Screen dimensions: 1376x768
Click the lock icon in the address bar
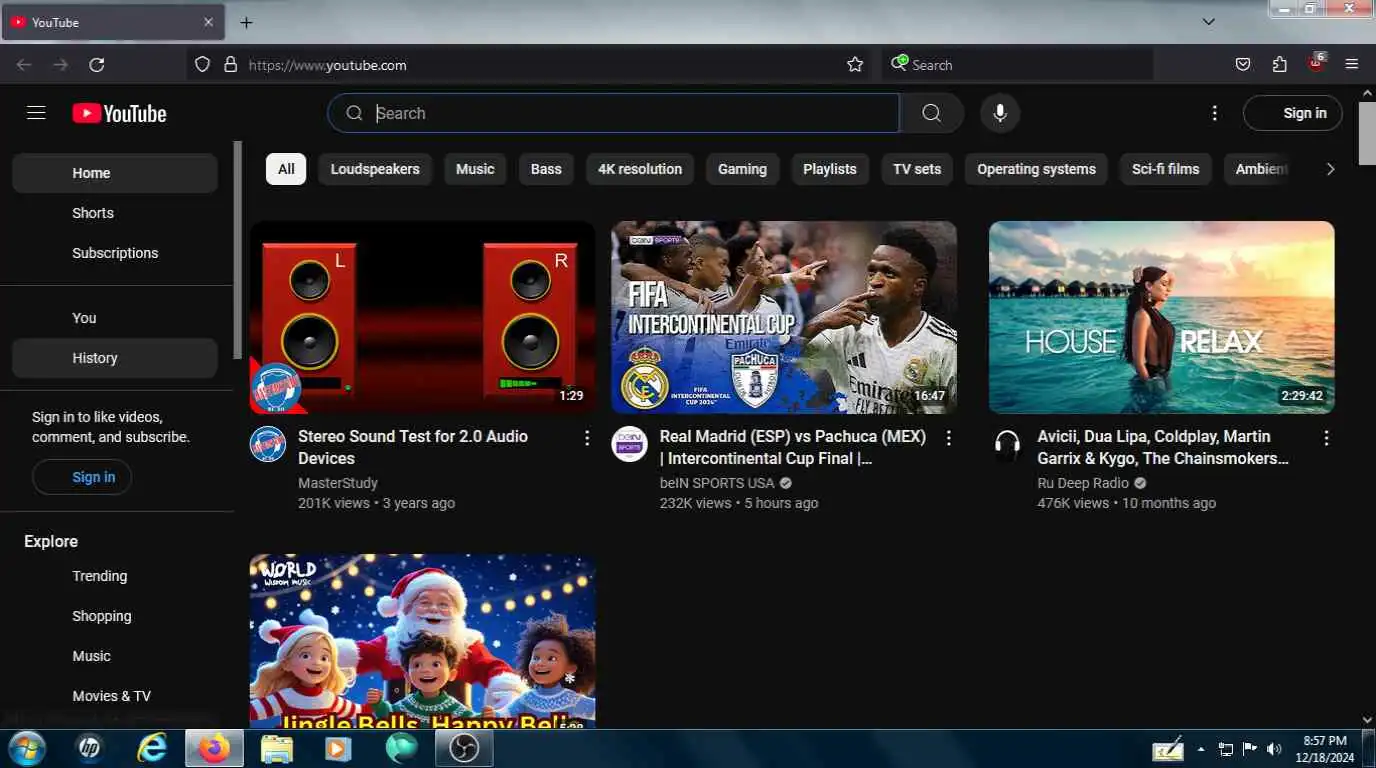230,65
